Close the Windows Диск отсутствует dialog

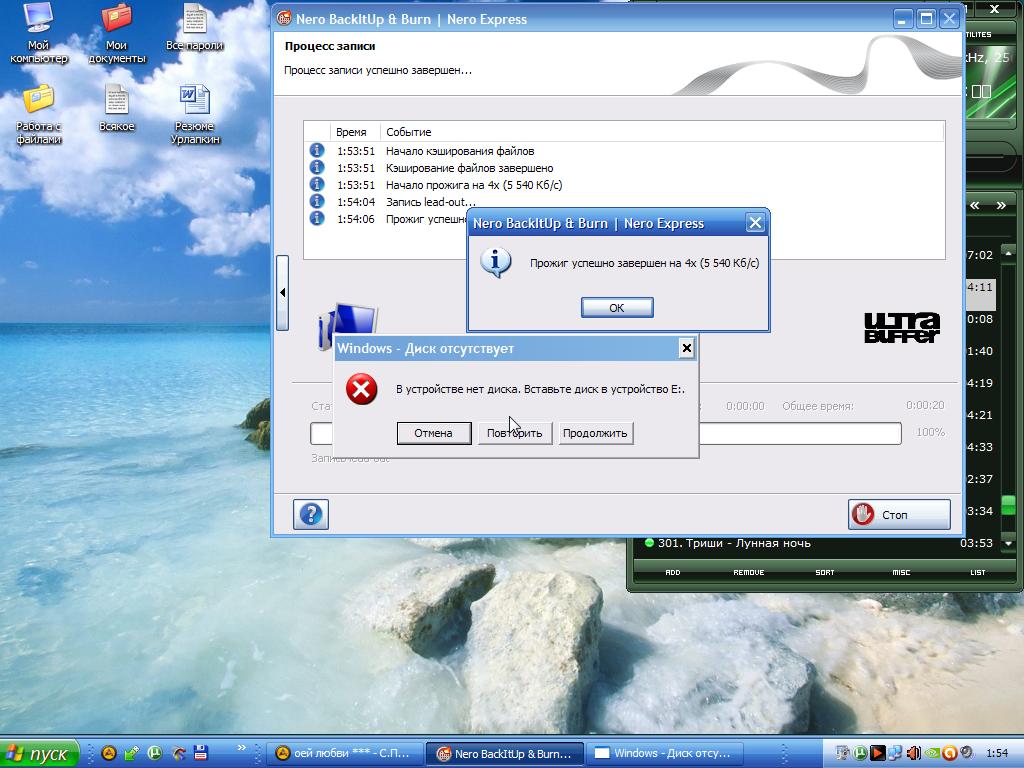click(x=686, y=348)
